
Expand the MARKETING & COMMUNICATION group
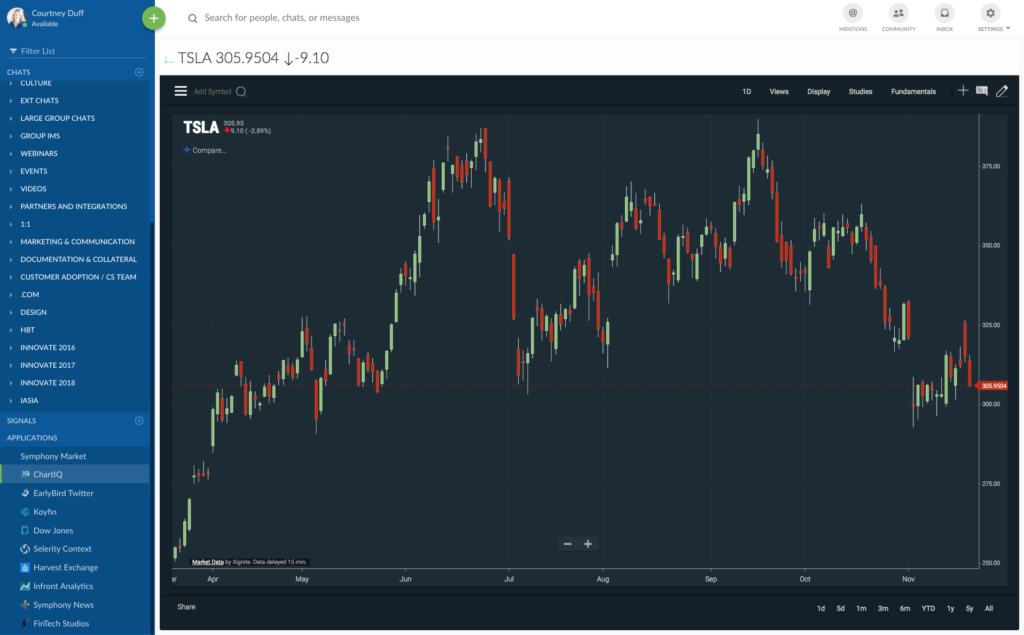click(x=10, y=242)
